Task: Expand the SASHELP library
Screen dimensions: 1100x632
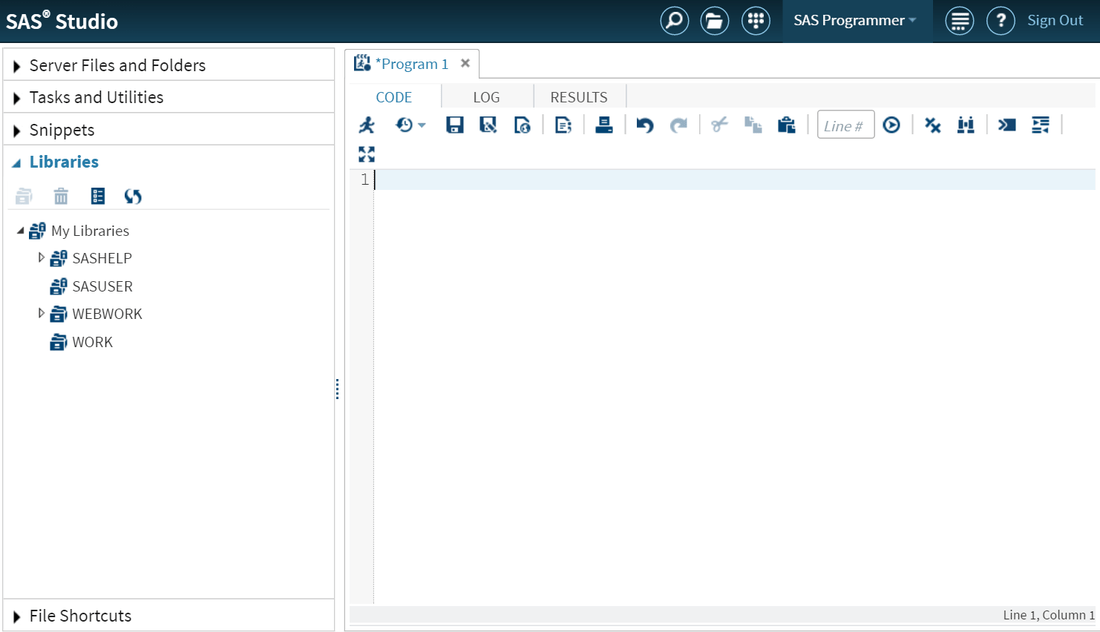Action: tap(41, 257)
